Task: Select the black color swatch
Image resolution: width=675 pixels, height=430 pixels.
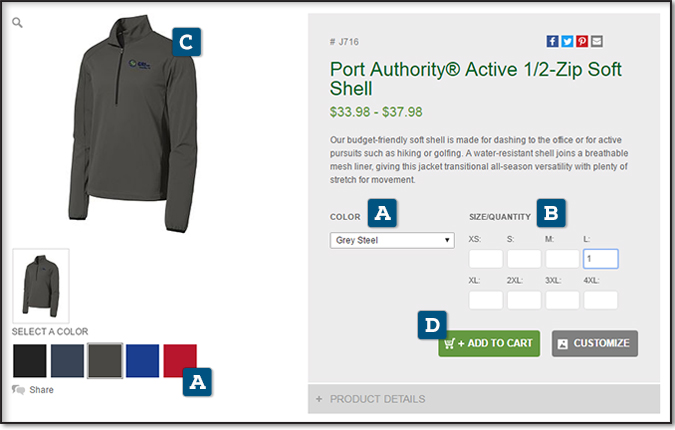Action: (x=30, y=361)
